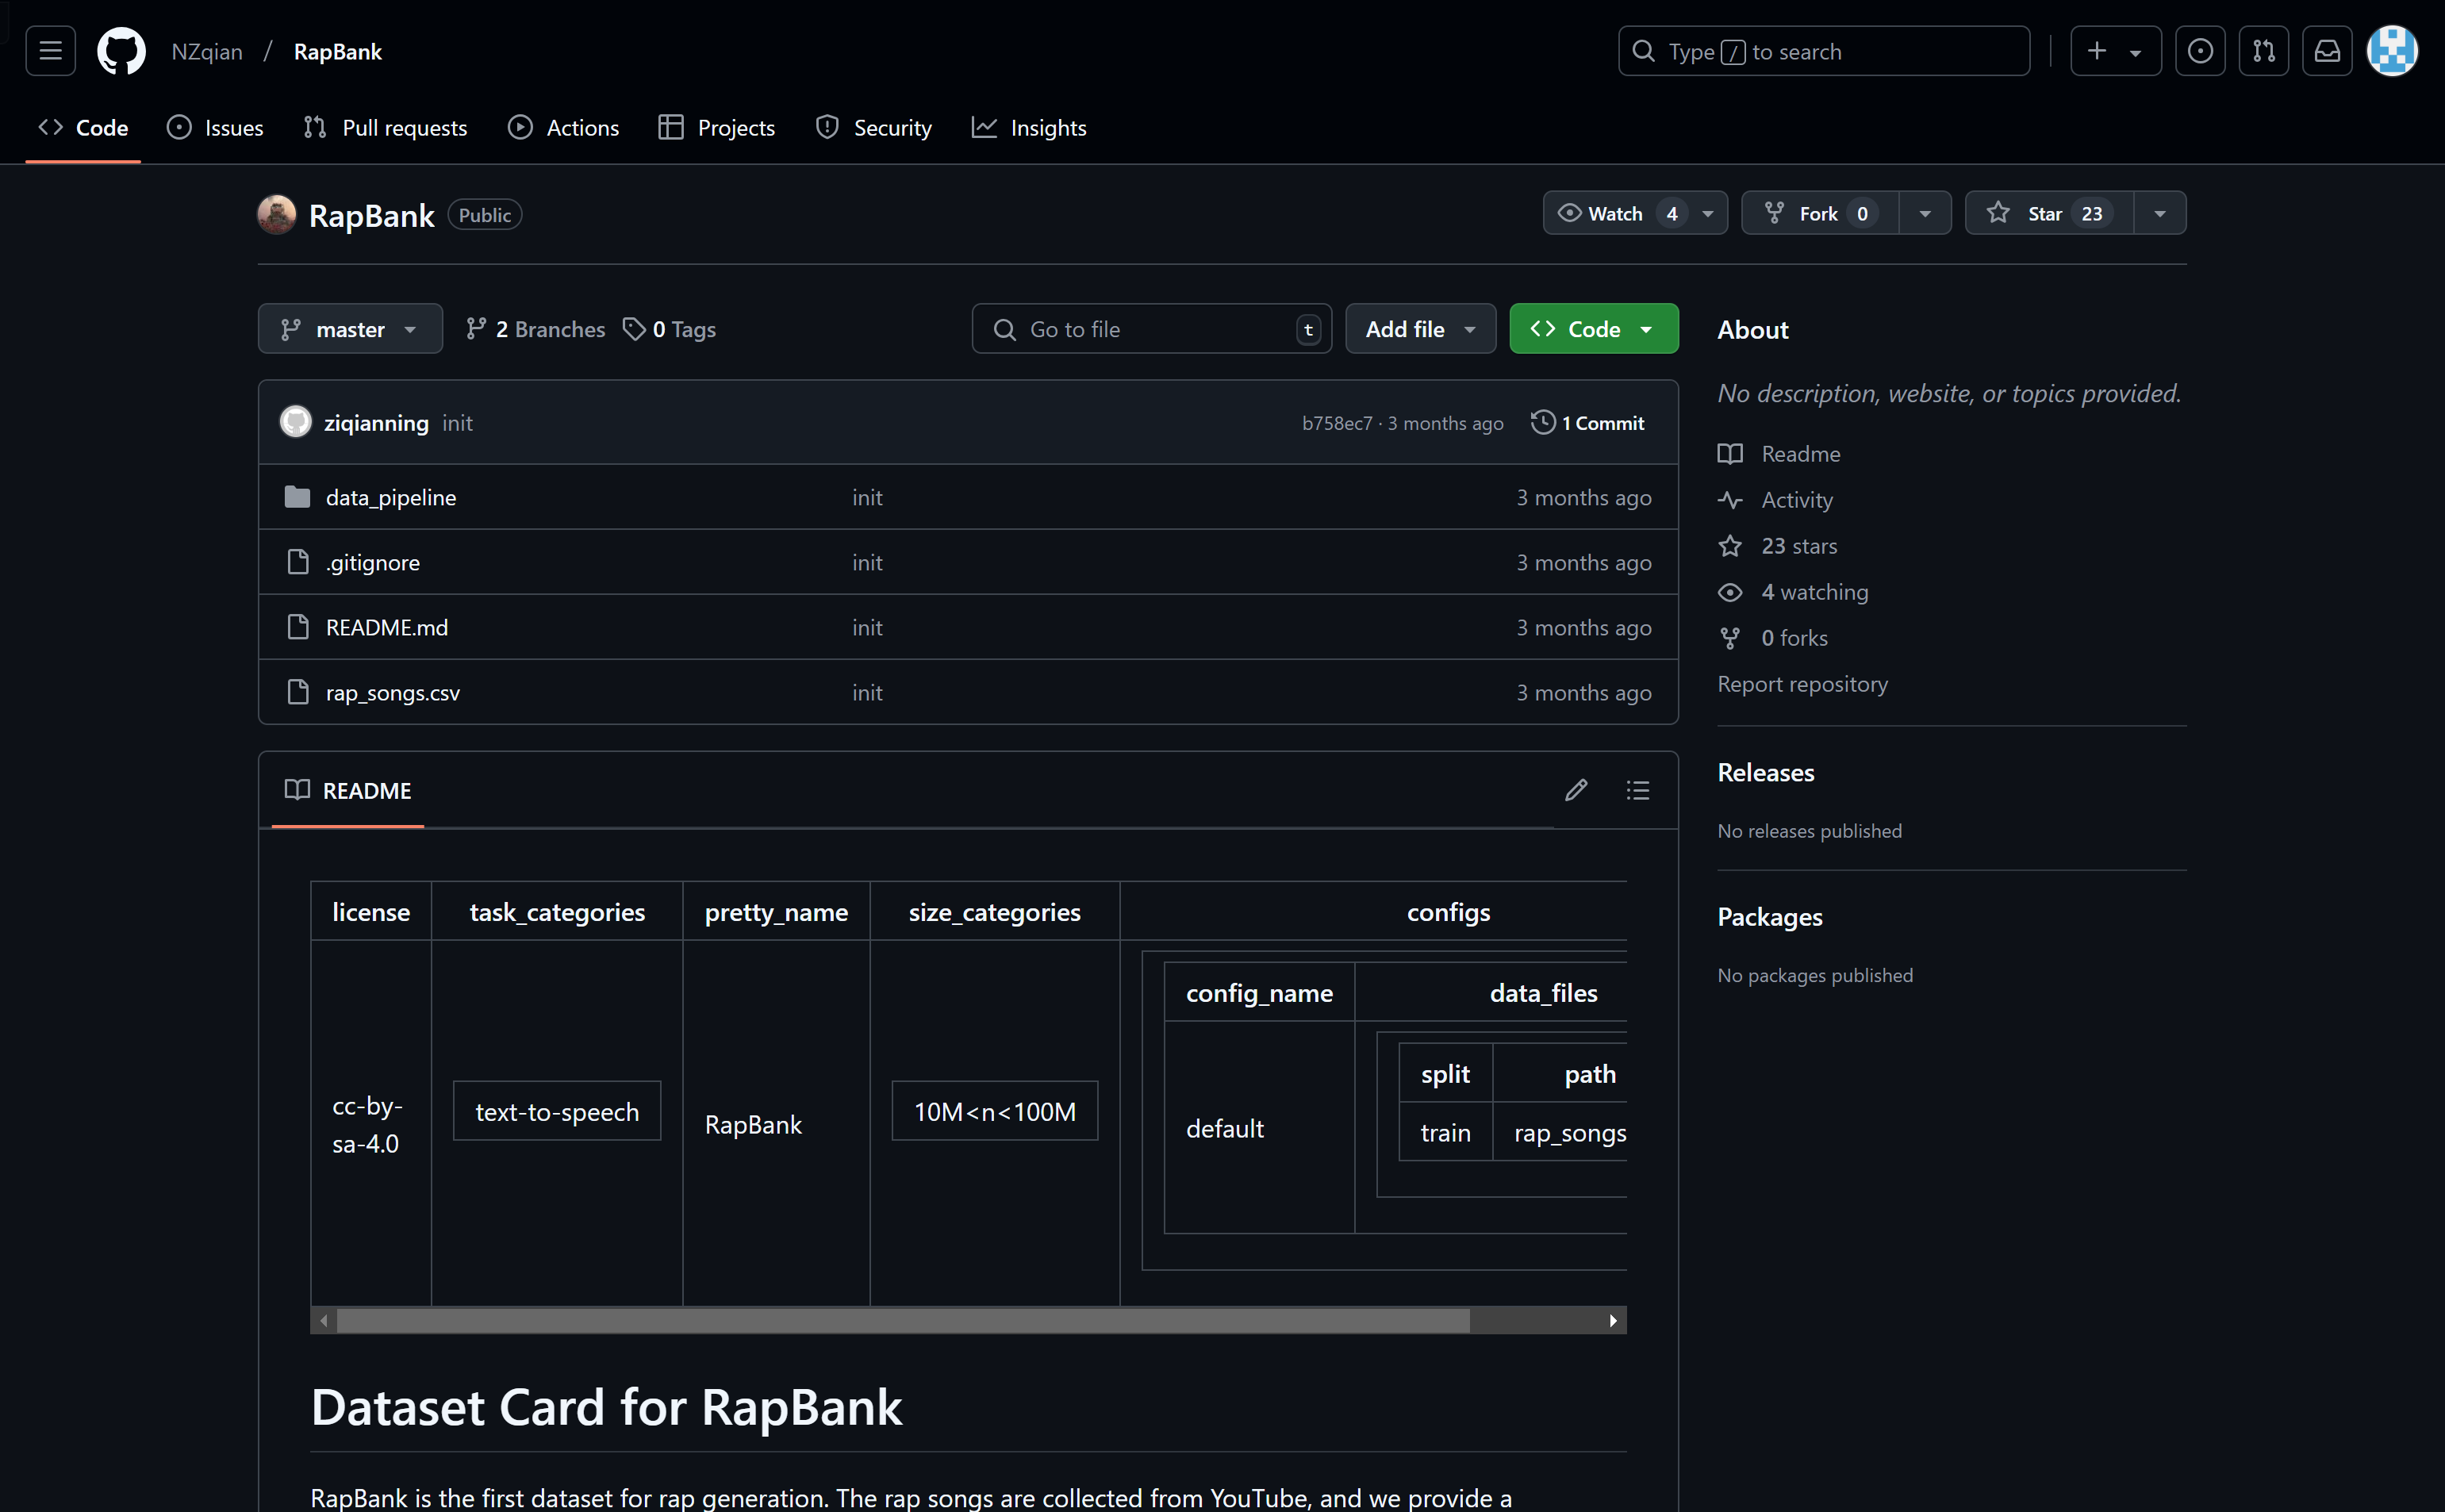
Task: Switch to the Actions tab
Action: [x=563, y=128]
